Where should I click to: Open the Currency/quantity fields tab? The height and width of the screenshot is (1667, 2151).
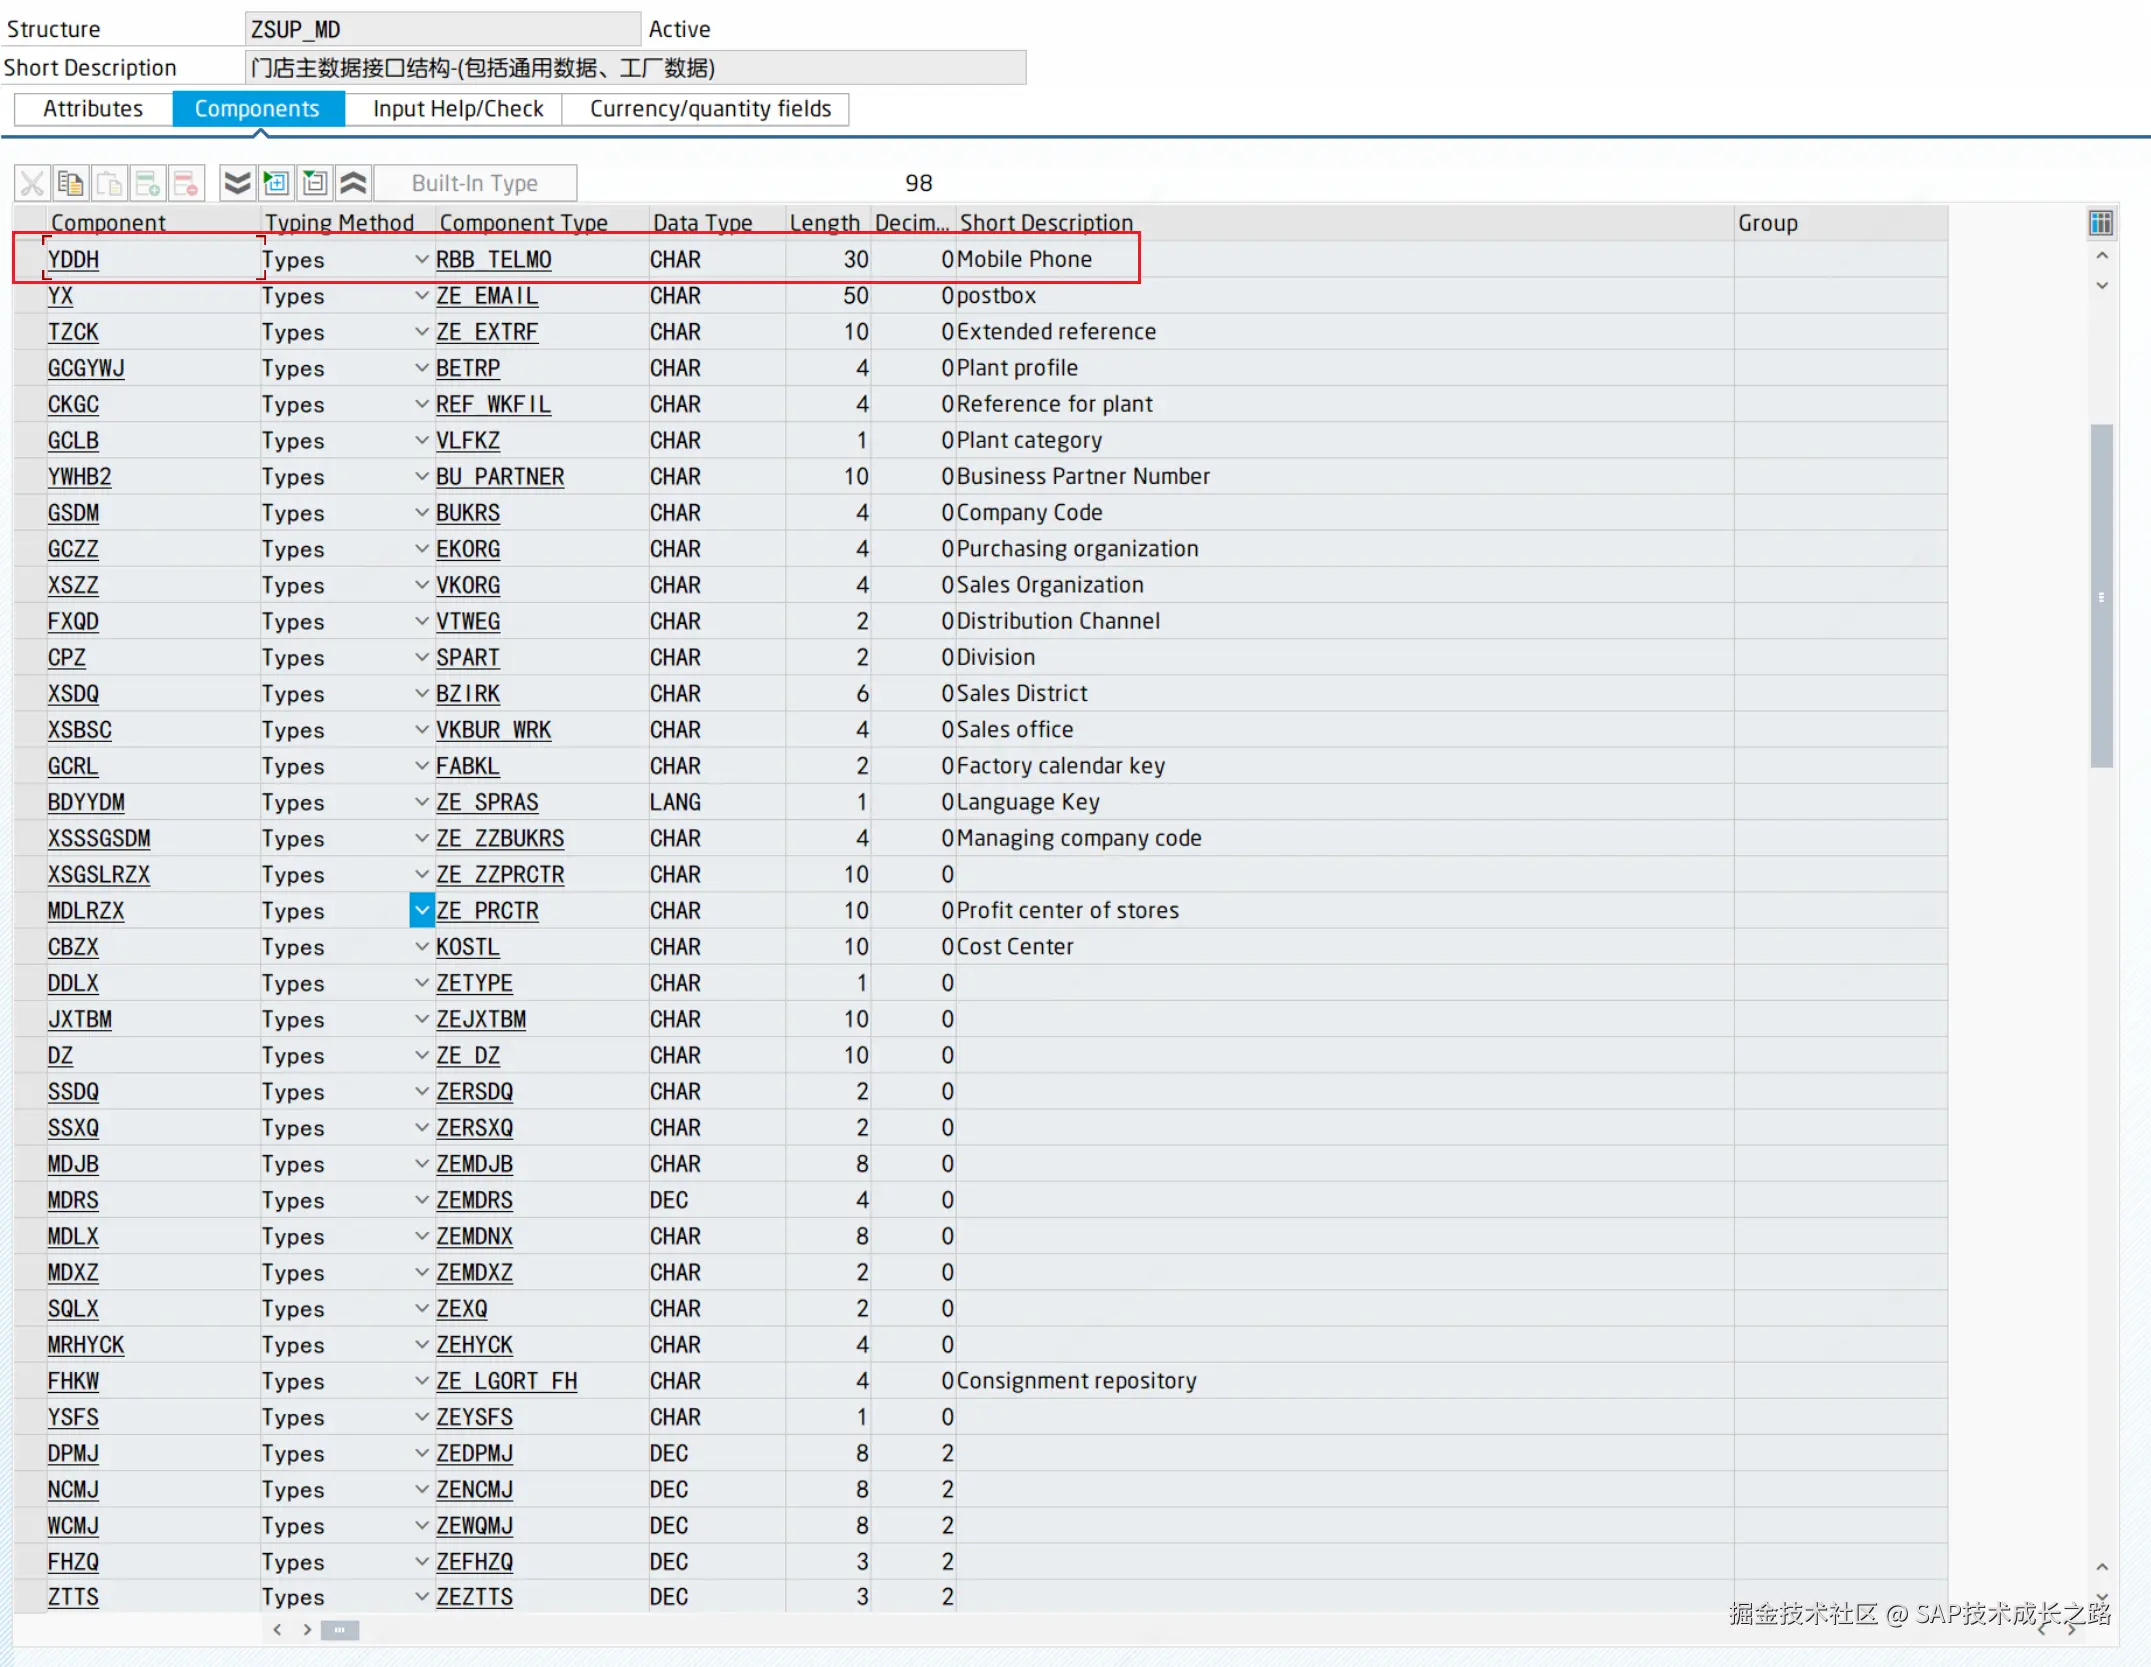click(709, 109)
